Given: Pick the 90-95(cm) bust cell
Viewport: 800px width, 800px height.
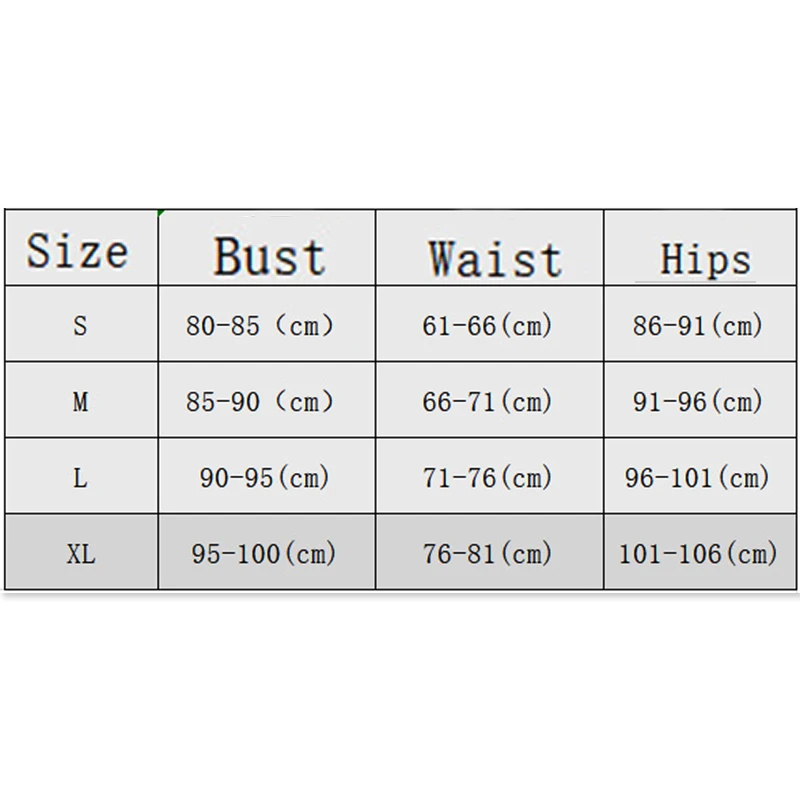Looking at the screenshot, I should pyautogui.click(x=264, y=477).
